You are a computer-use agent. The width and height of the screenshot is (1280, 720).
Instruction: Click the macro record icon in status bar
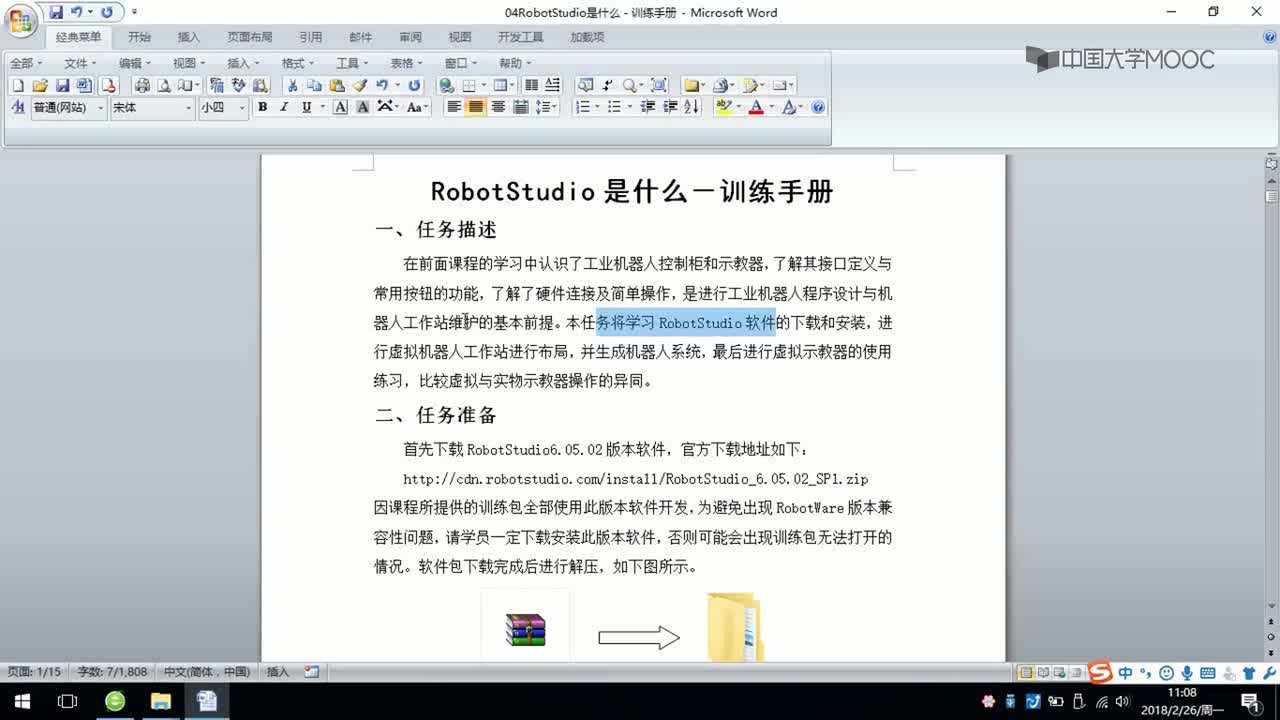tap(312, 672)
